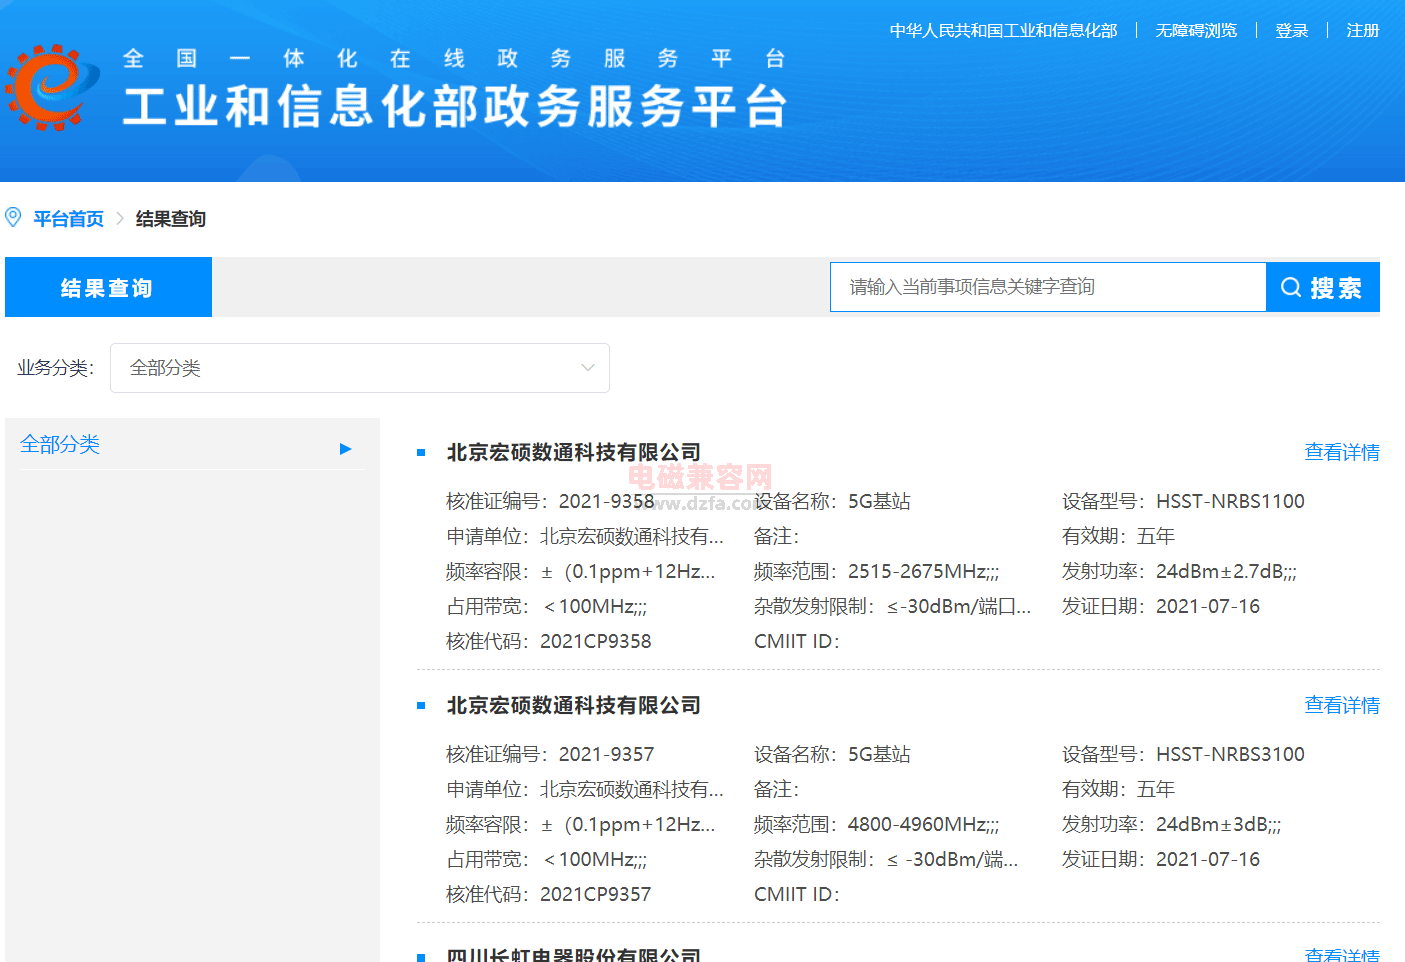
Task: Click 设备型号 HSST-NRBS3100
Action: [x=1183, y=754]
